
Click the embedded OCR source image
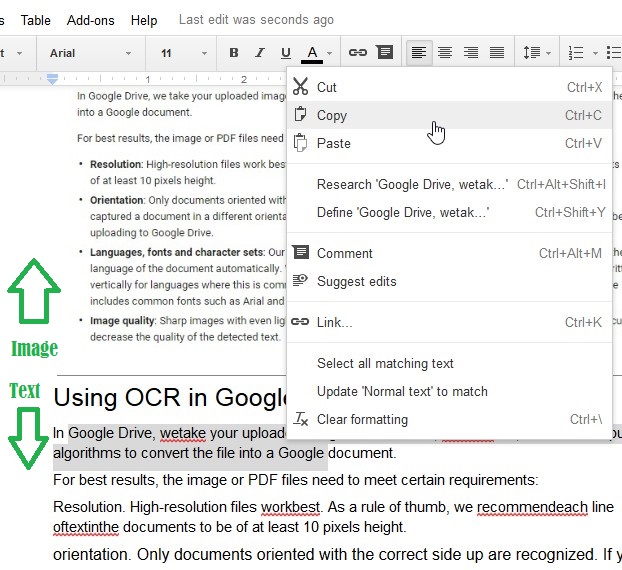click(x=181, y=216)
